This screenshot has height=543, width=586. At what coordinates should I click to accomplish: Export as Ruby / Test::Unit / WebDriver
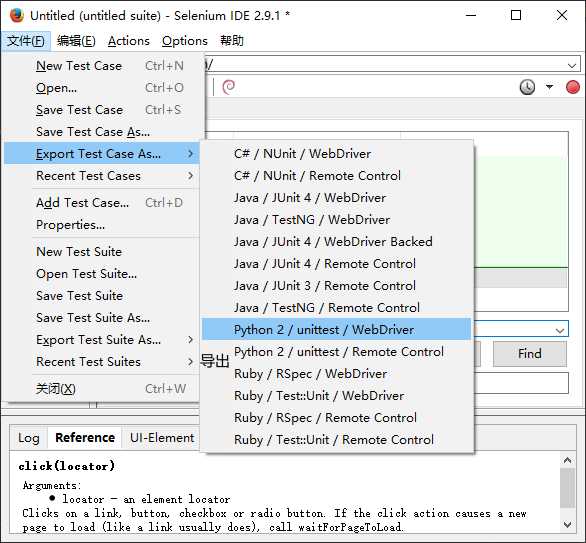point(337,396)
